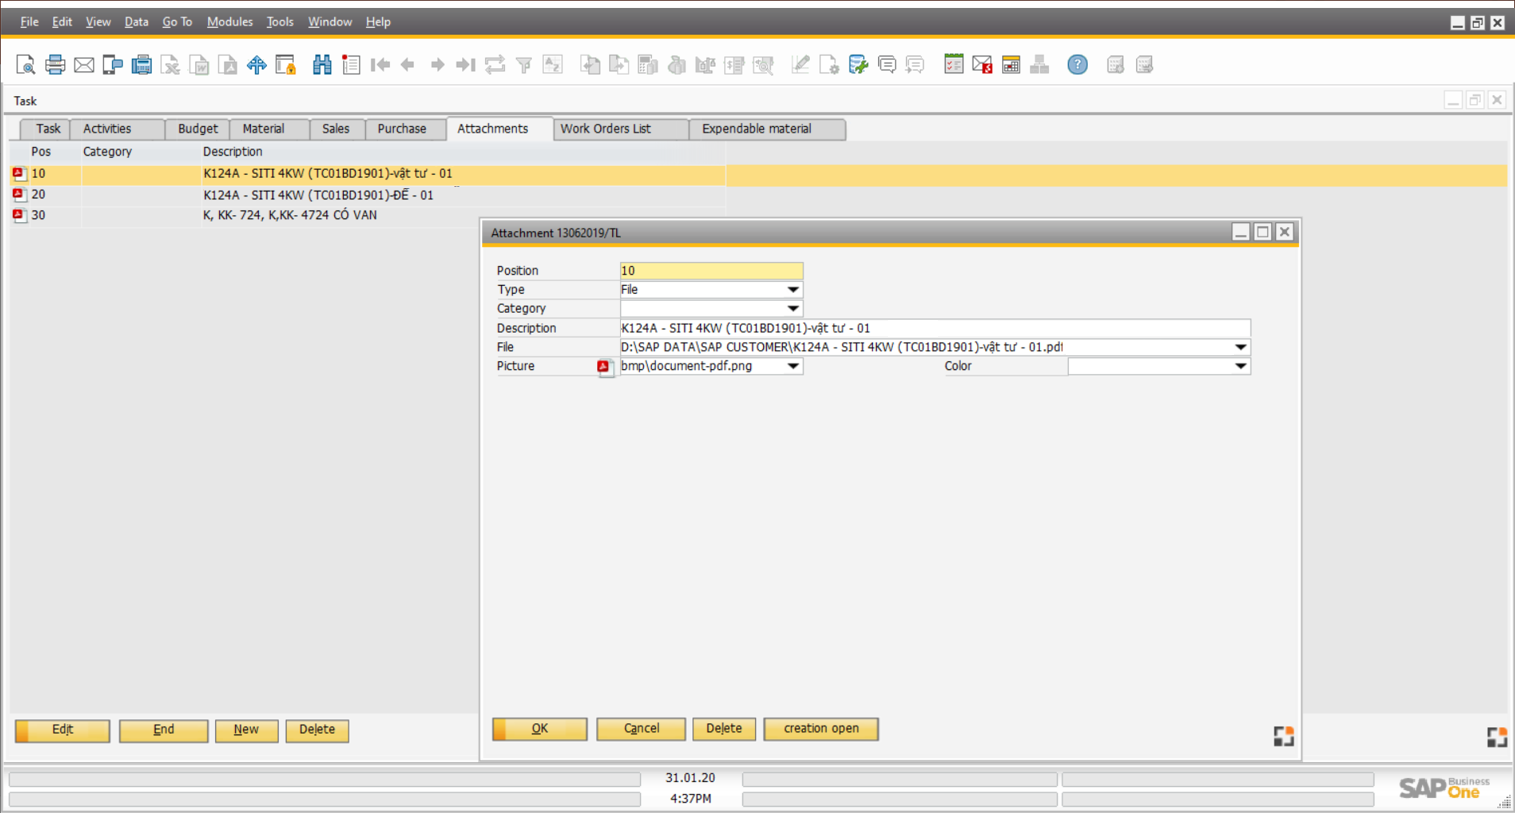Open the Edit menu
This screenshot has width=1515, height=813.
[x=62, y=22]
